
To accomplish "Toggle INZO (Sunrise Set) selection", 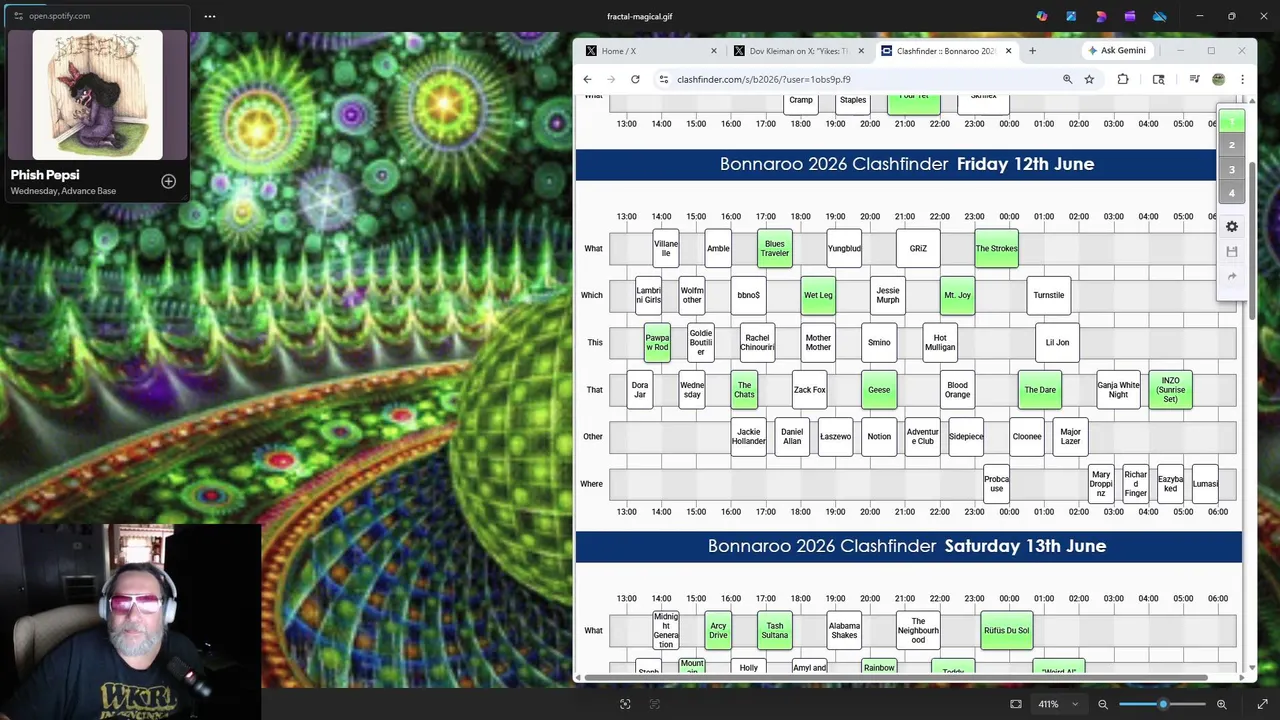I will [x=1170, y=390].
